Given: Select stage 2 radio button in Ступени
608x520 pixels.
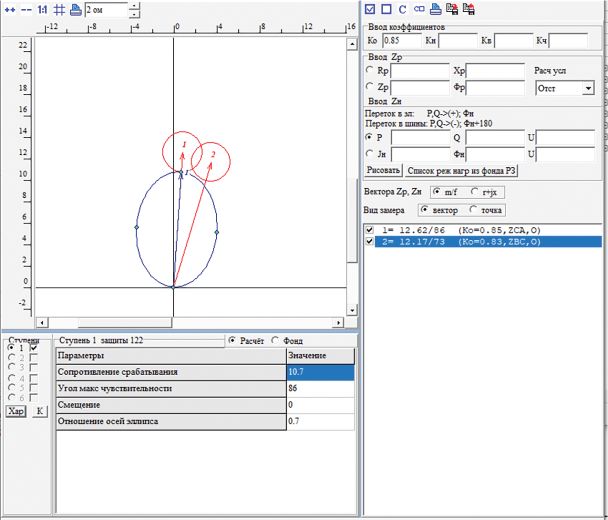Looking at the screenshot, I should (12, 357).
